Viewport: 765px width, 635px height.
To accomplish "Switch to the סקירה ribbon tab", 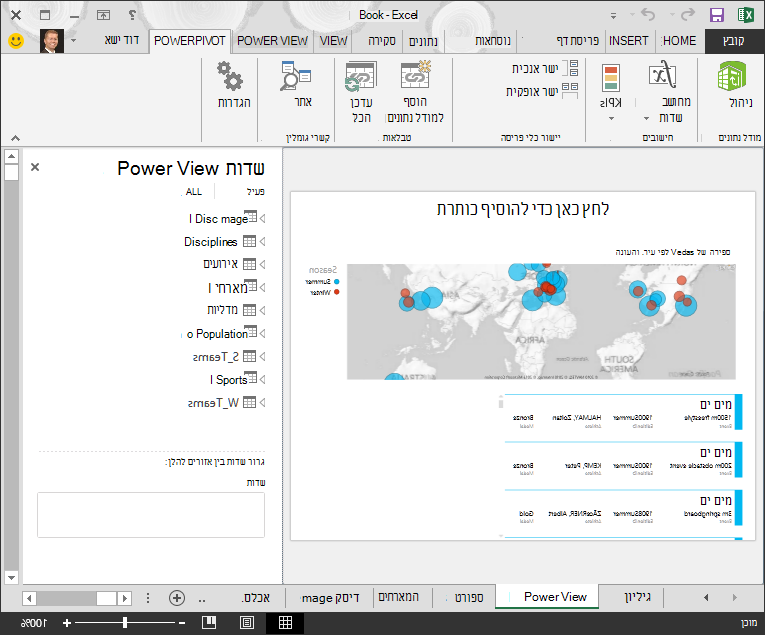I will (x=382, y=41).
